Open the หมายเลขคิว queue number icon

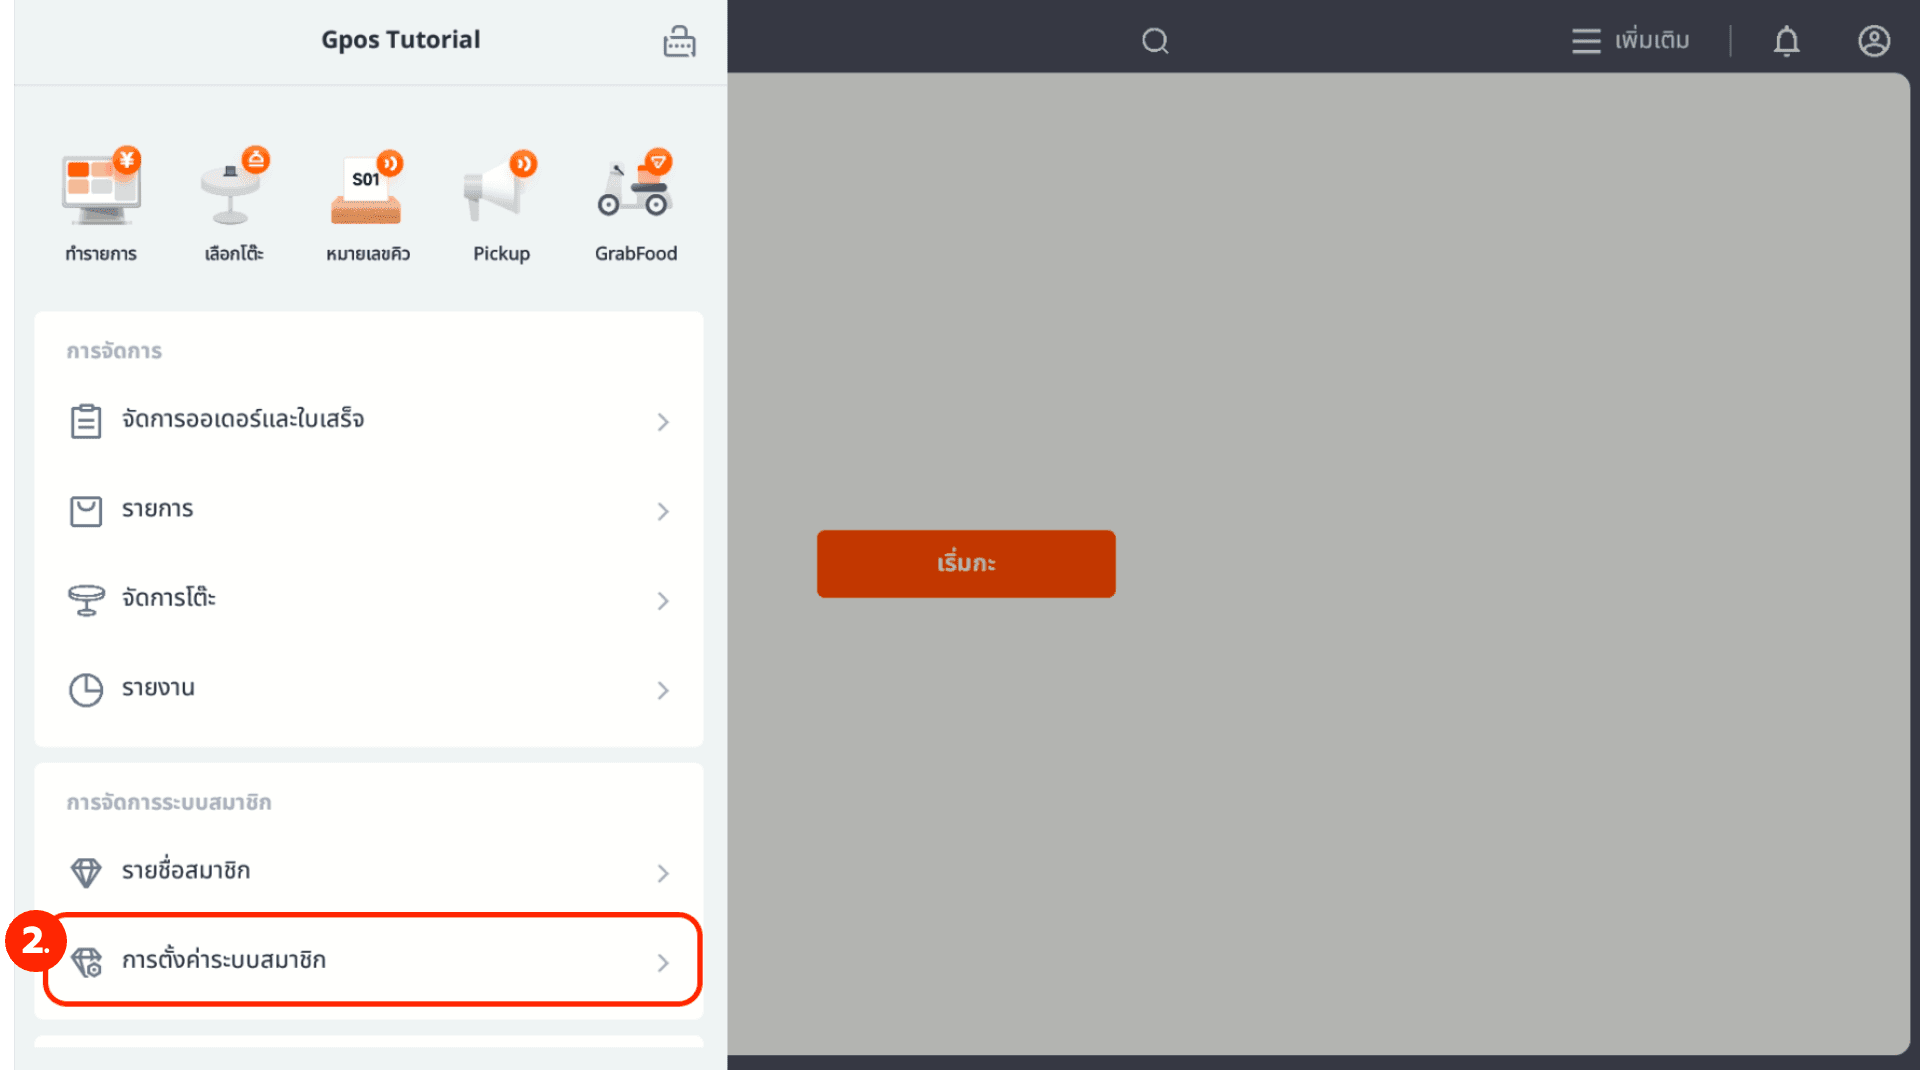[367, 189]
